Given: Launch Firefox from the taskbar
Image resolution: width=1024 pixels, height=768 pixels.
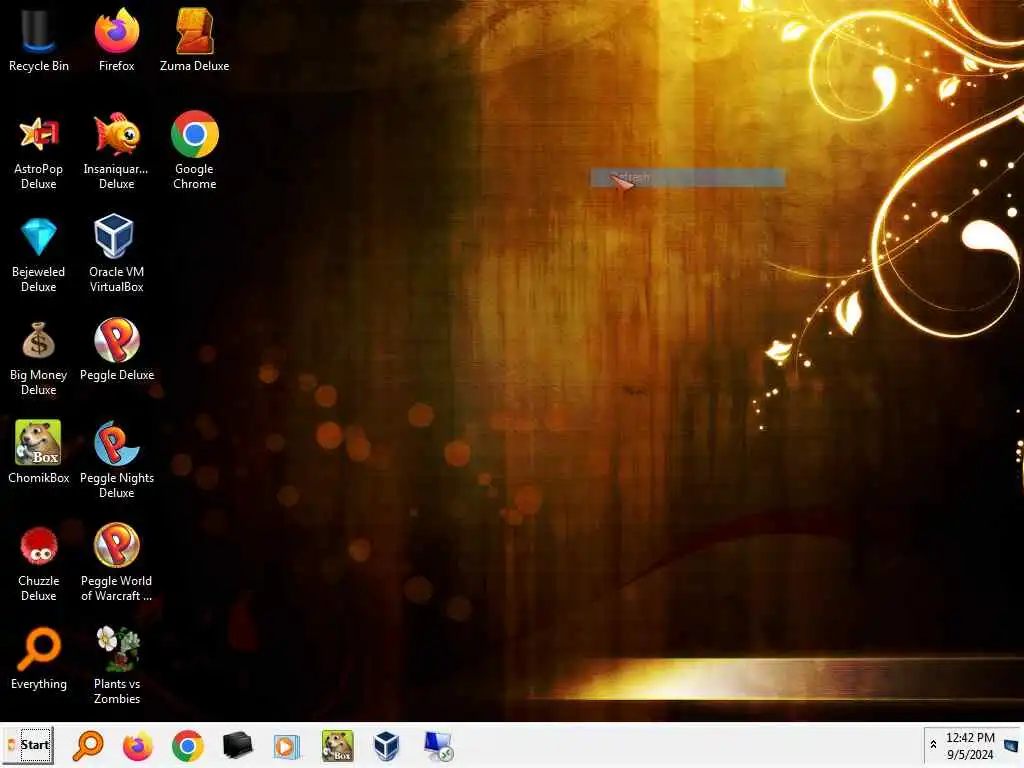Looking at the screenshot, I should (x=137, y=746).
